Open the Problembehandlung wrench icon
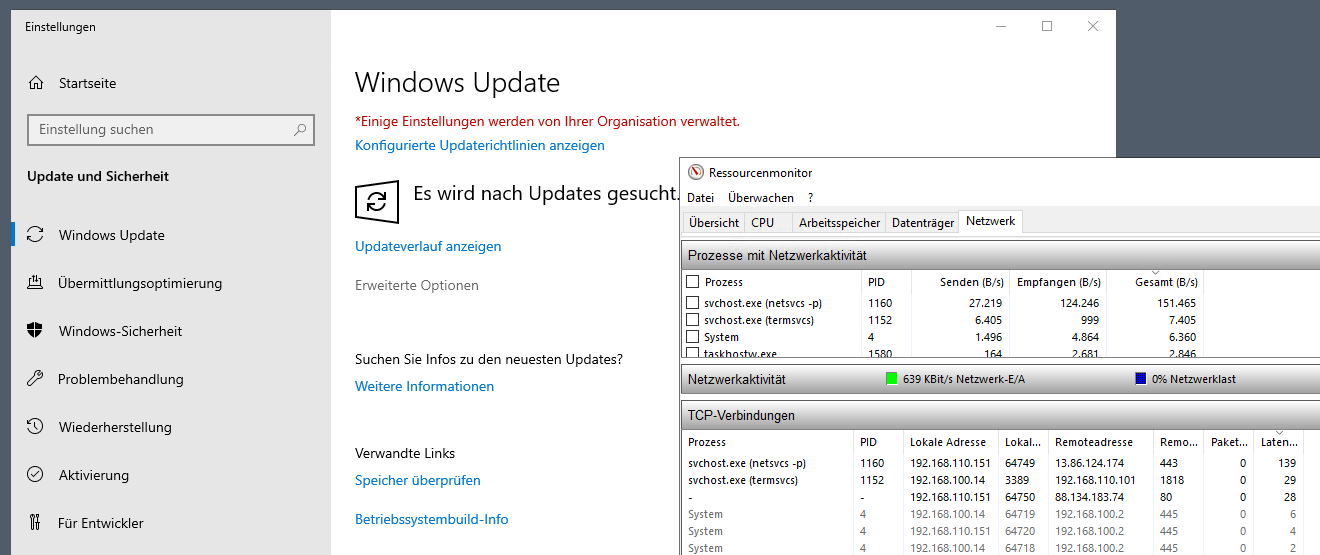This screenshot has width=1320, height=555. [x=35, y=379]
